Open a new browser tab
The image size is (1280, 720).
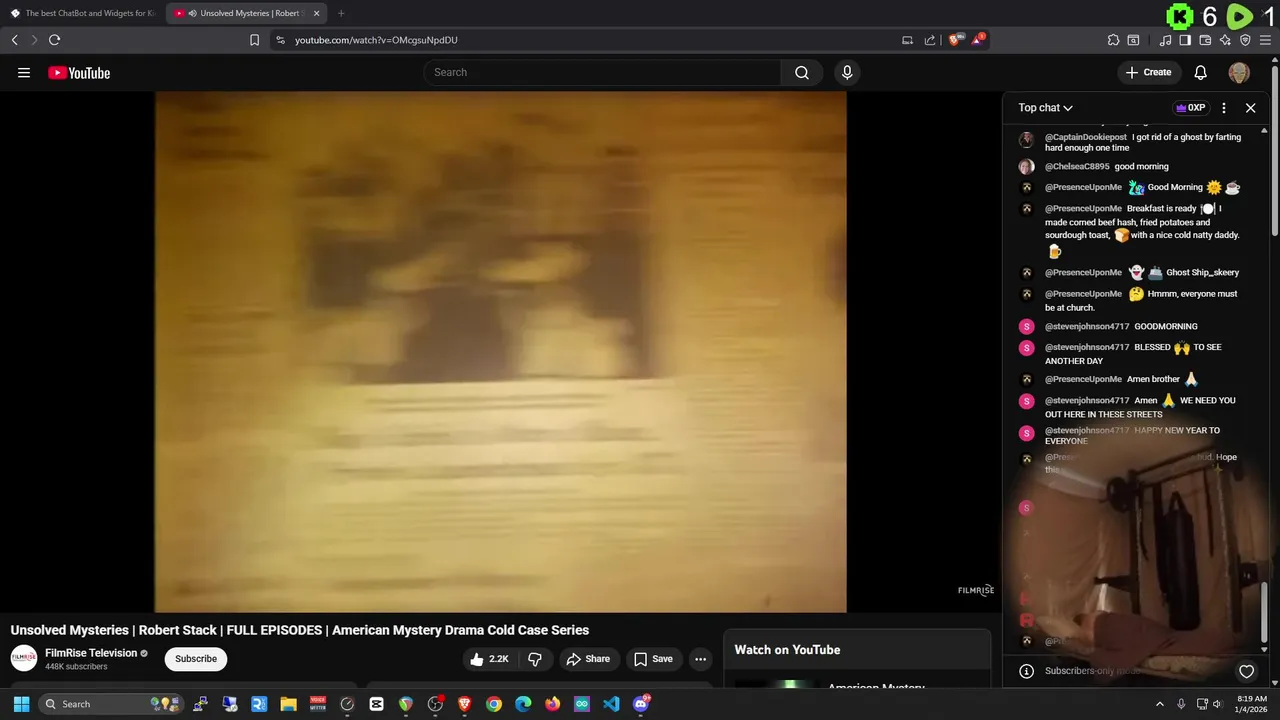(x=341, y=13)
